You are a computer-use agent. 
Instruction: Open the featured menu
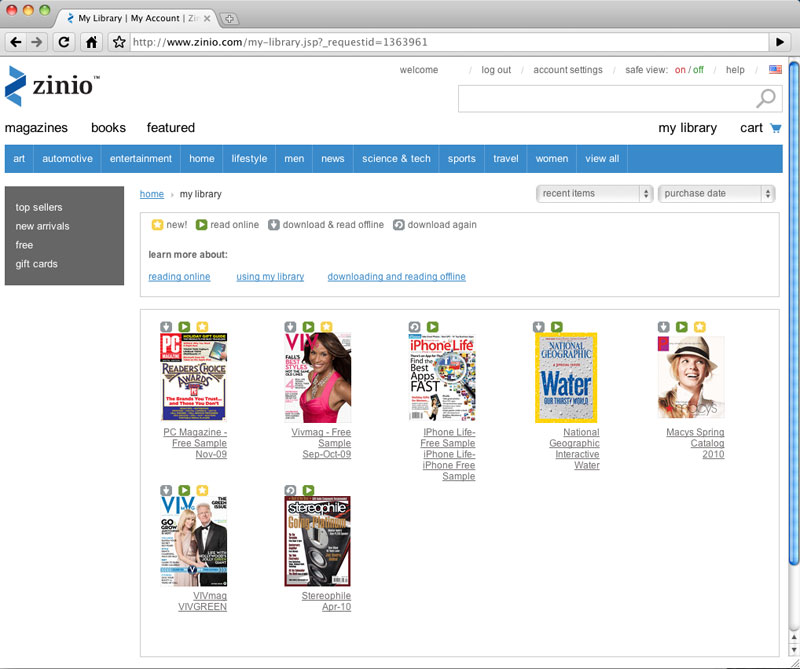[x=171, y=128]
